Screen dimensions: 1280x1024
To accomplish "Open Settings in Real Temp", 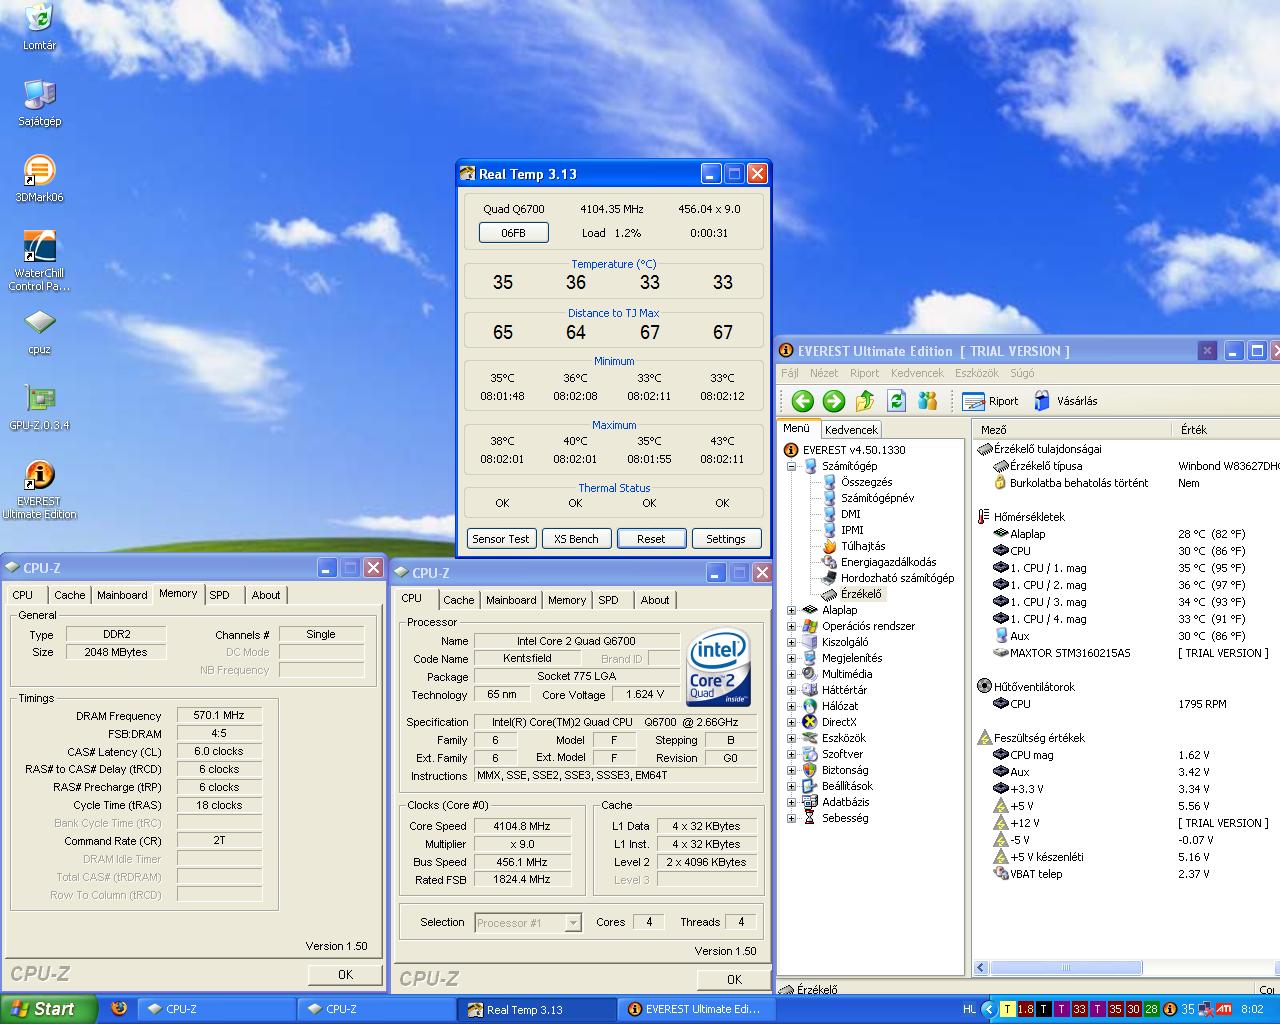I will (x=726, y=539).
